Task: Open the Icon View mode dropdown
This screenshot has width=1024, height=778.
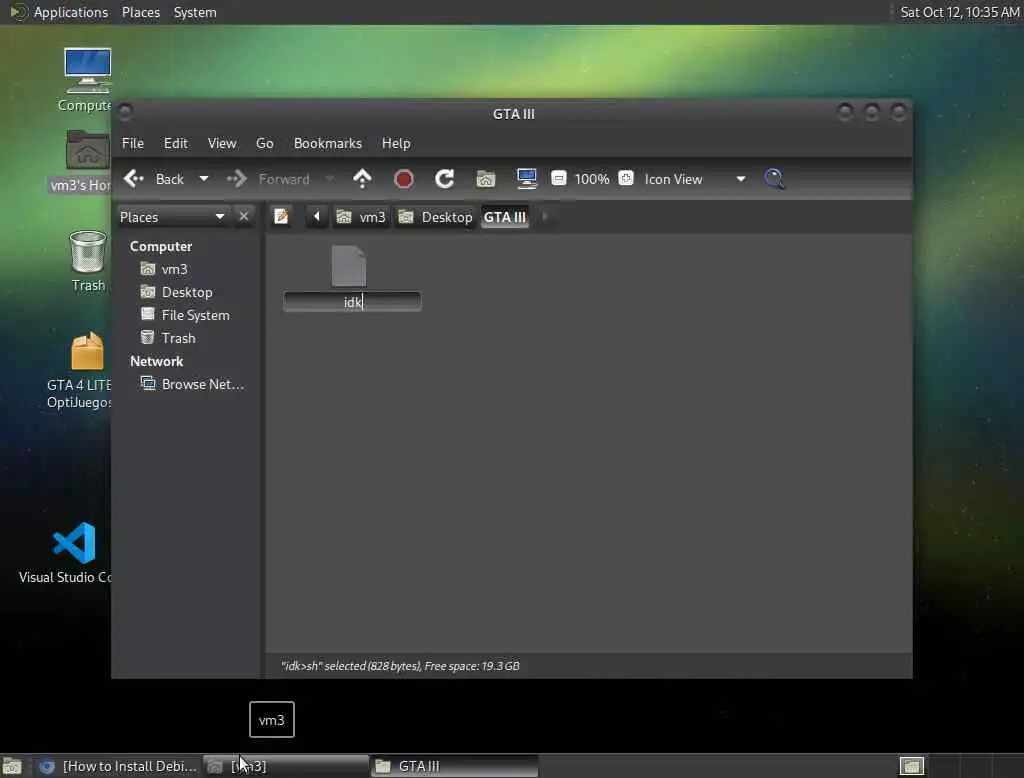Action: pyautogui.click(x=695, y=179)
